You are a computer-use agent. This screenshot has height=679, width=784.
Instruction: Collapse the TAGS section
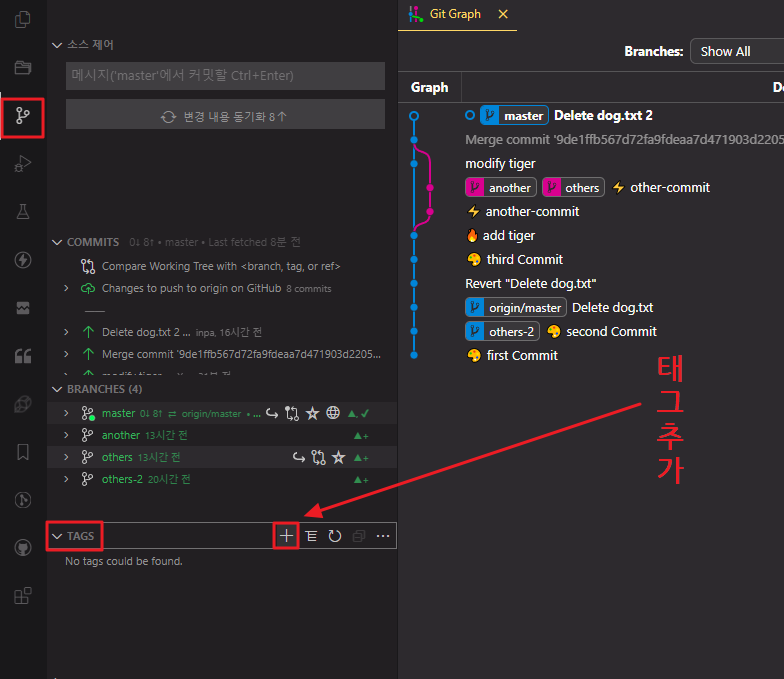pyautogui.click(x=57, y=536)
